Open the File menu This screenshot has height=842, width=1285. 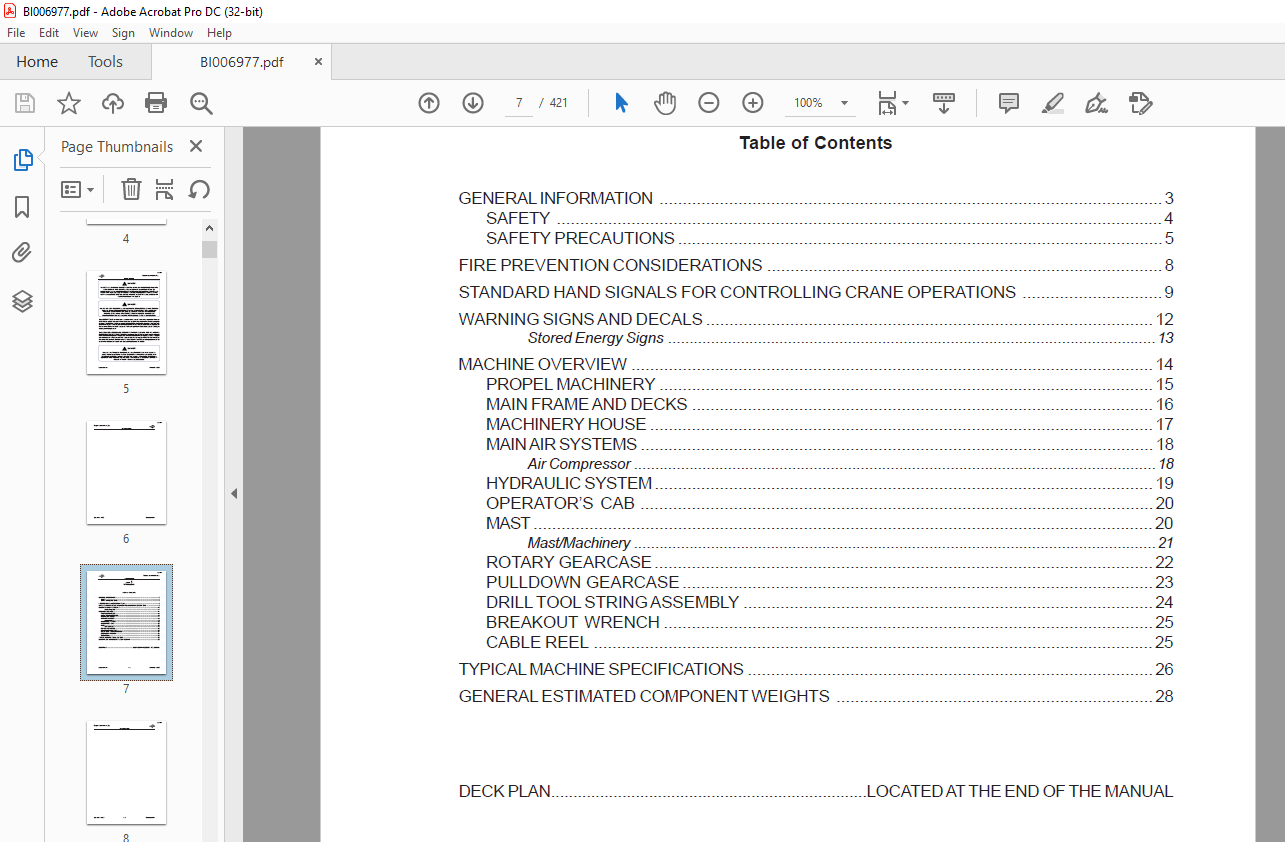click(x=16, y=33)
